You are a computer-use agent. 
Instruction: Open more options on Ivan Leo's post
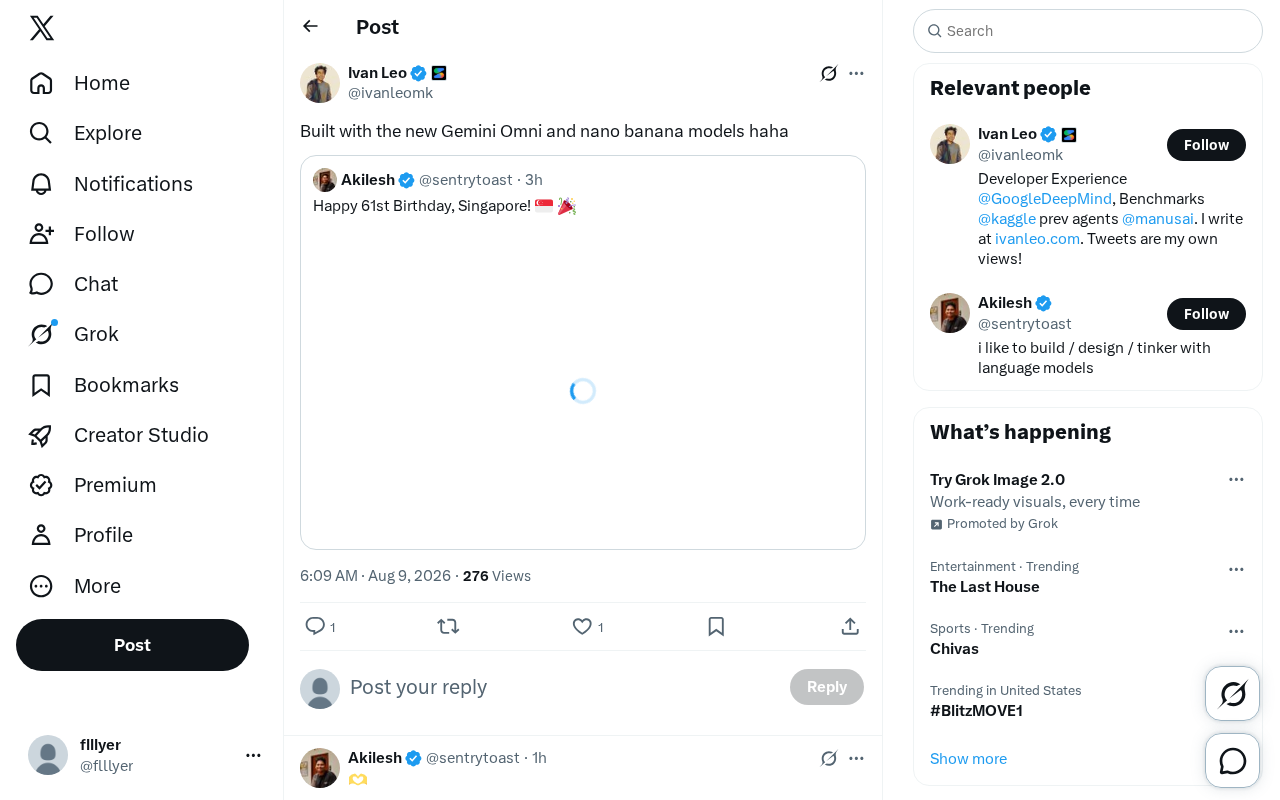(x=856, y=73)
